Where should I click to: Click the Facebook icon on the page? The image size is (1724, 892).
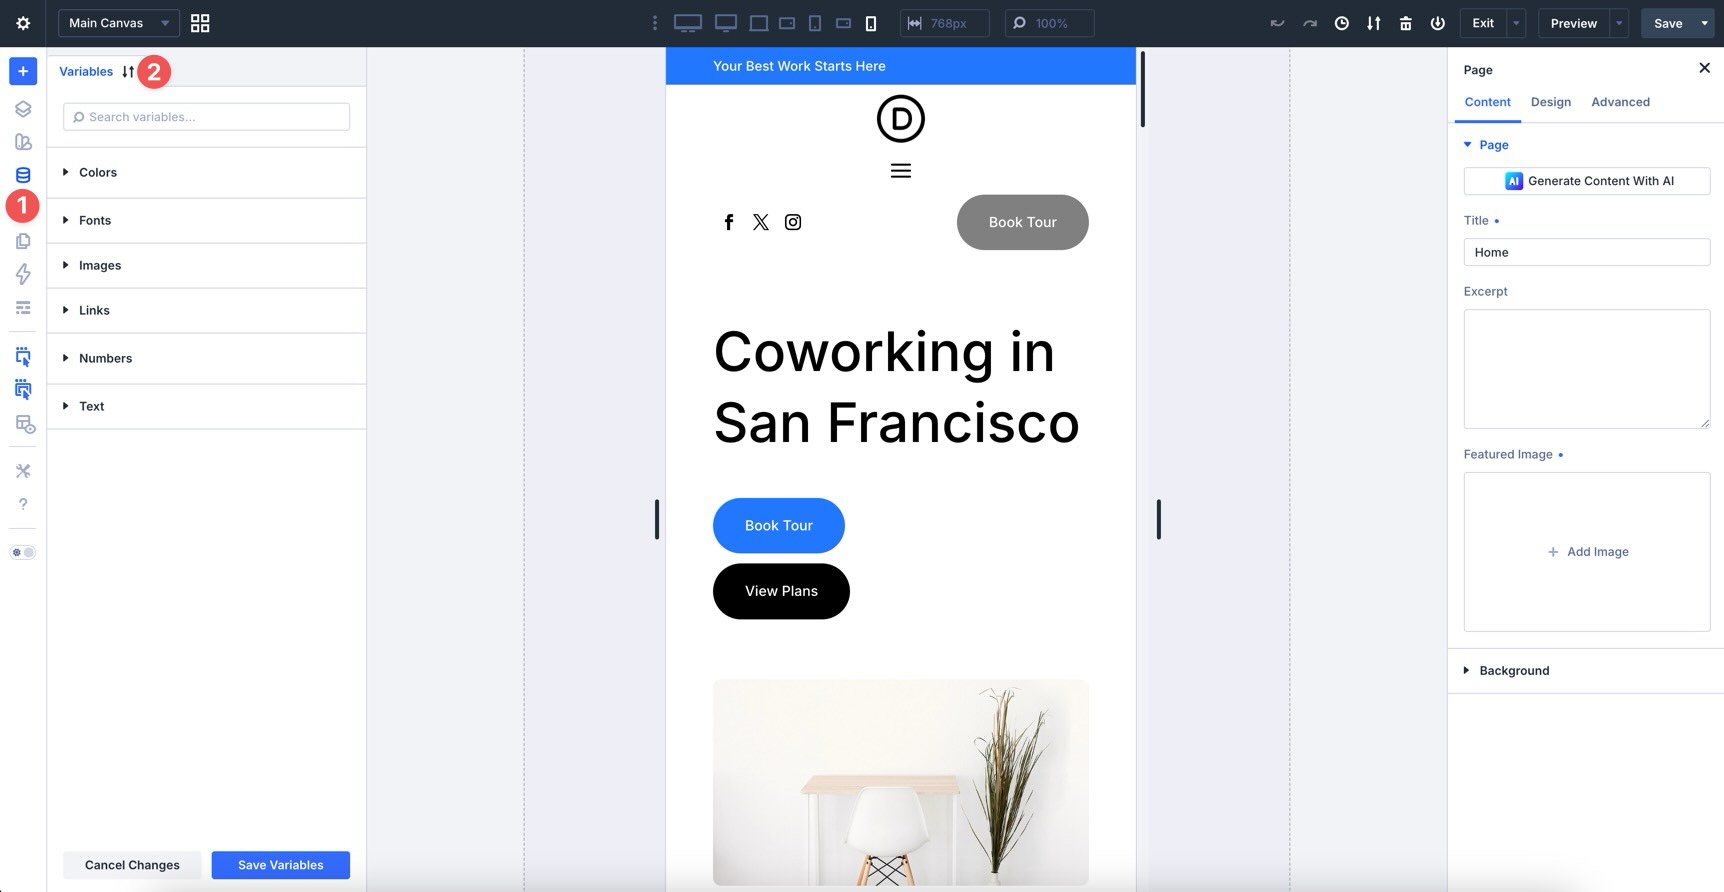coord(729,222)
